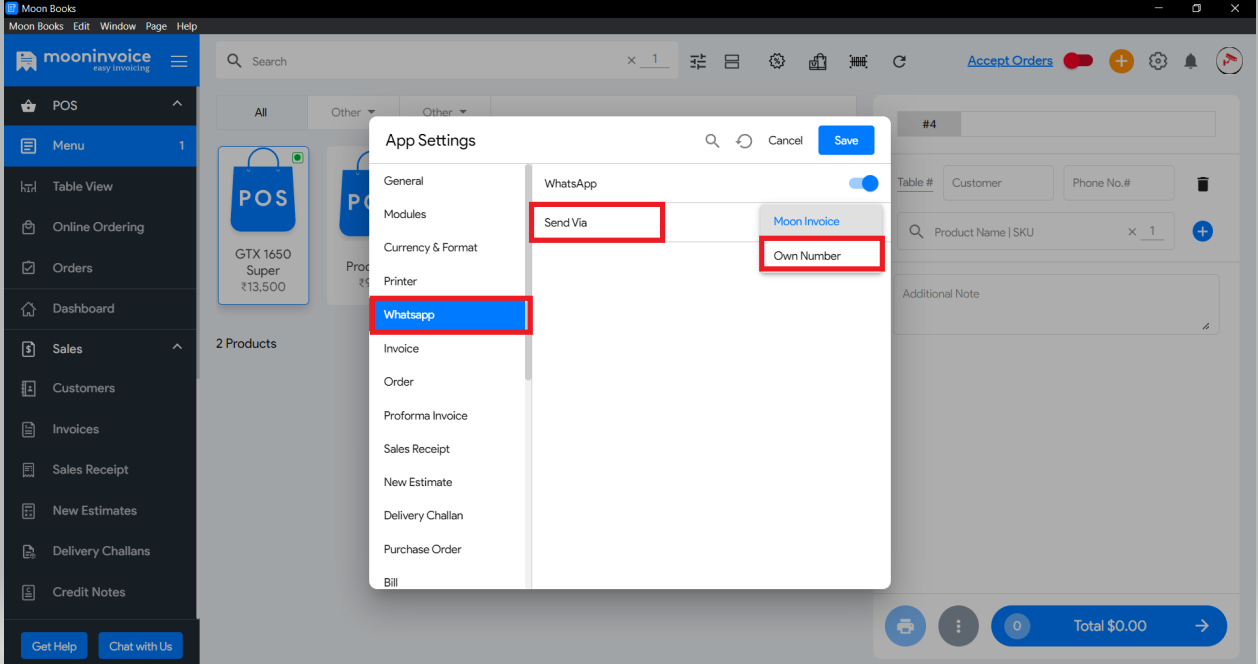Open Customers in the sidebar
Screen dimensions: 1258x664
[100, 388]
